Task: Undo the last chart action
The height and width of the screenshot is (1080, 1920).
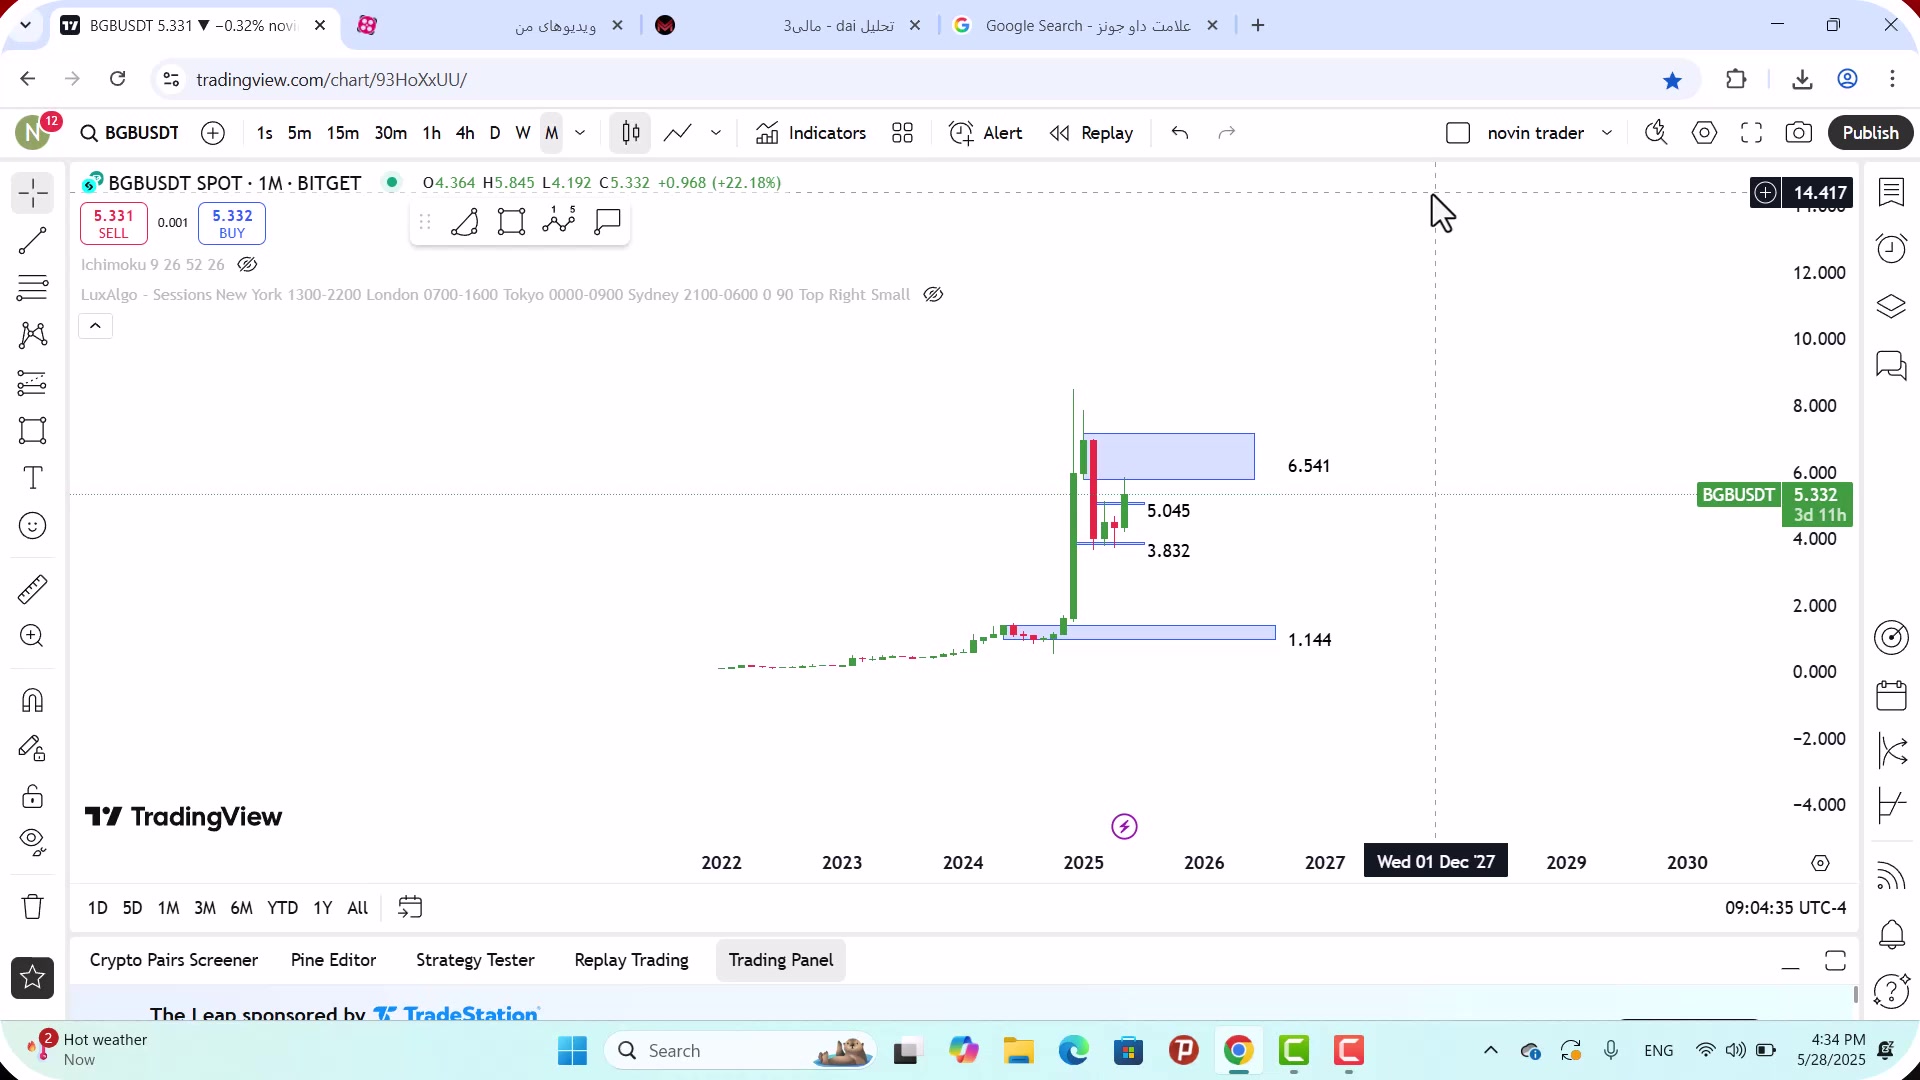Action: click(x=1180, y=133)
